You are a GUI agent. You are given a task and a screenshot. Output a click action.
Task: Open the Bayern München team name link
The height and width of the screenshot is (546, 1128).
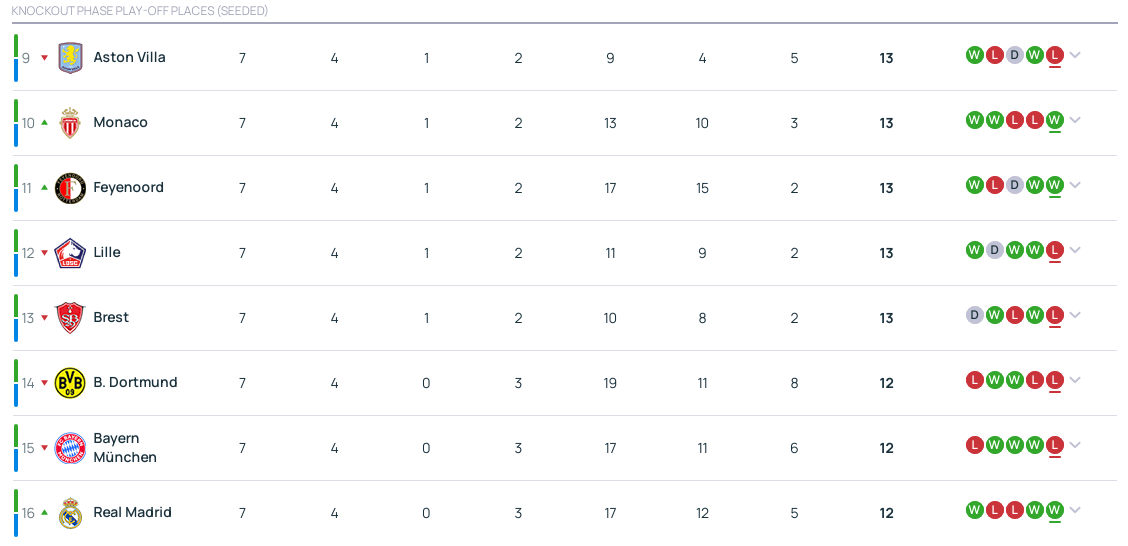click(x=124, y=447)
